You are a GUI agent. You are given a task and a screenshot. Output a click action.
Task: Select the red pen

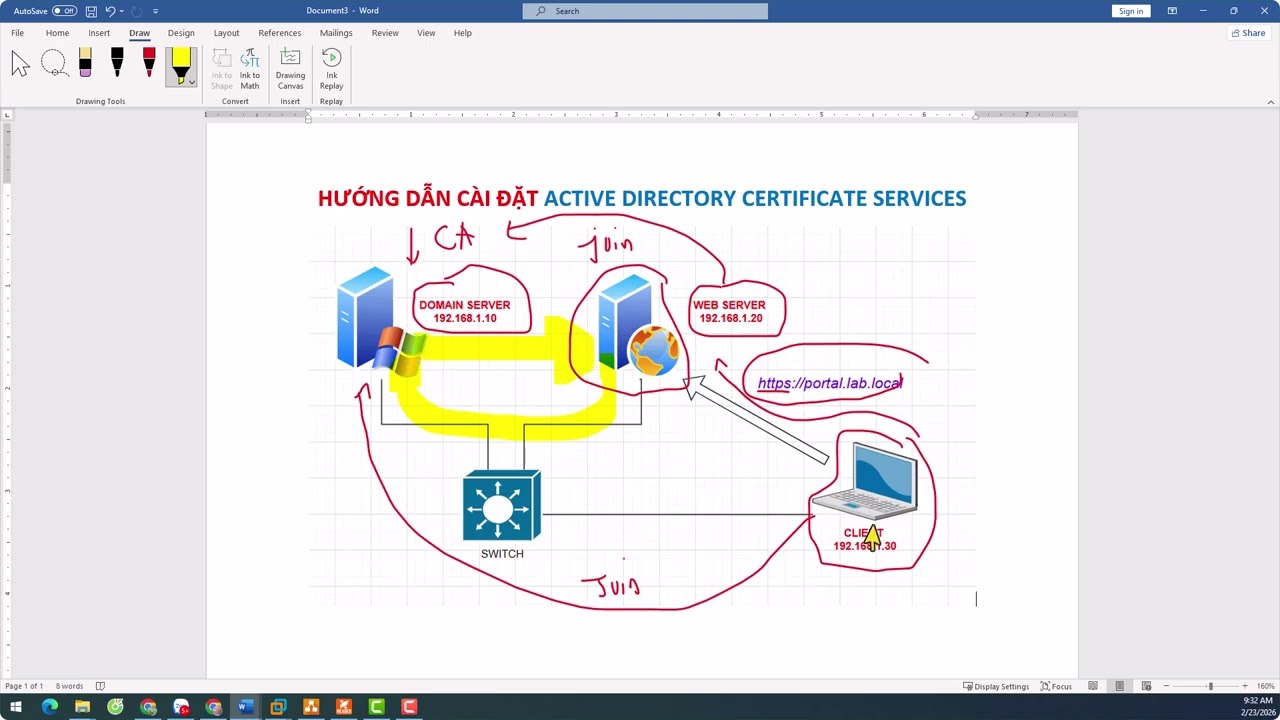(149, 63)
